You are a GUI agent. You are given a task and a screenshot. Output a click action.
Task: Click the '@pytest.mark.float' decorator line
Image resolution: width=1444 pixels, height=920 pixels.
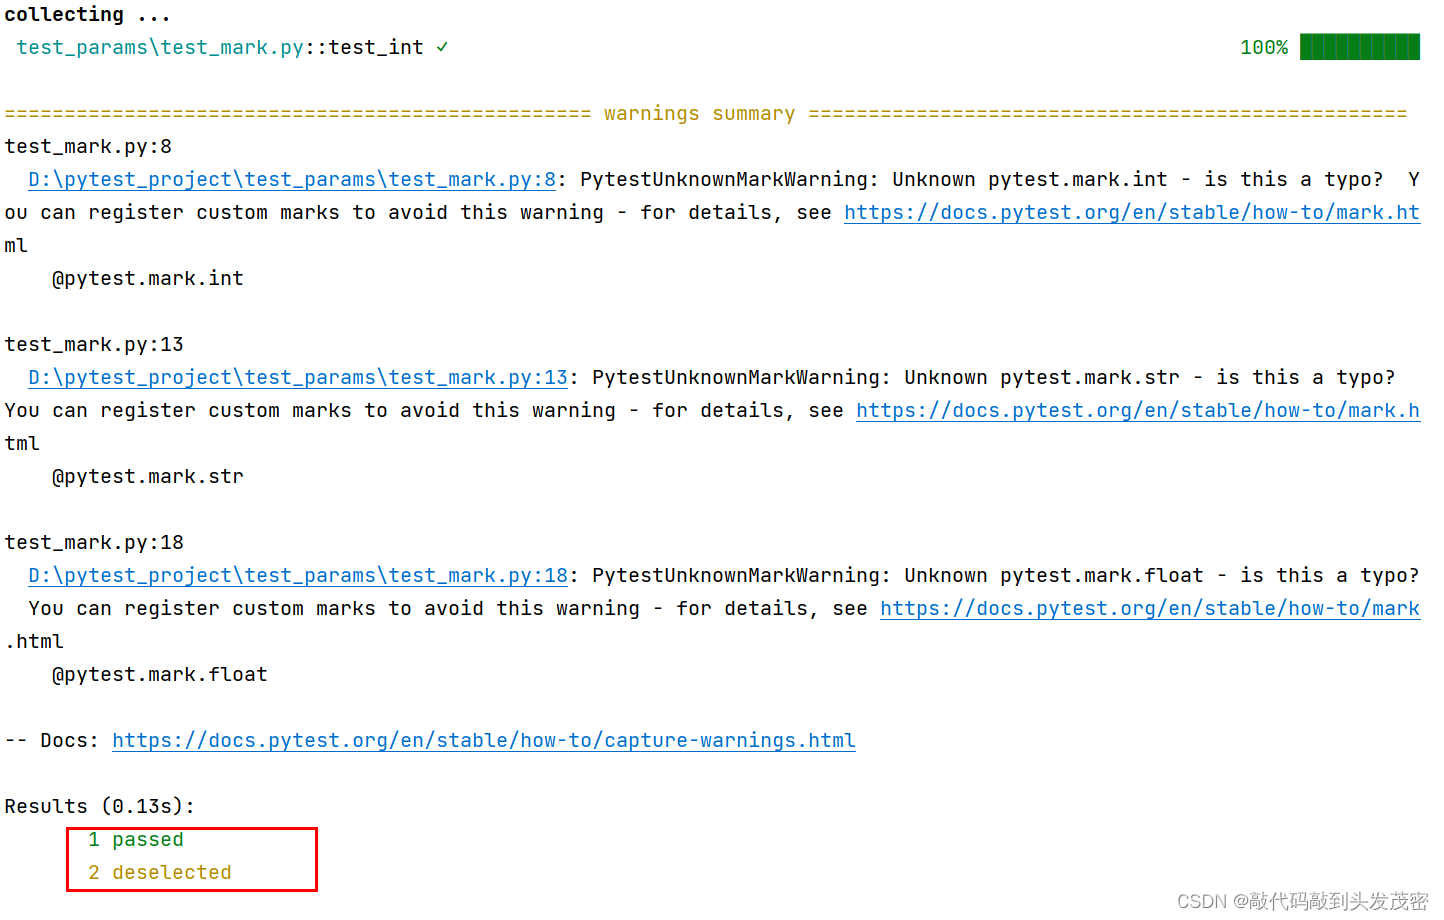point(160,675)
